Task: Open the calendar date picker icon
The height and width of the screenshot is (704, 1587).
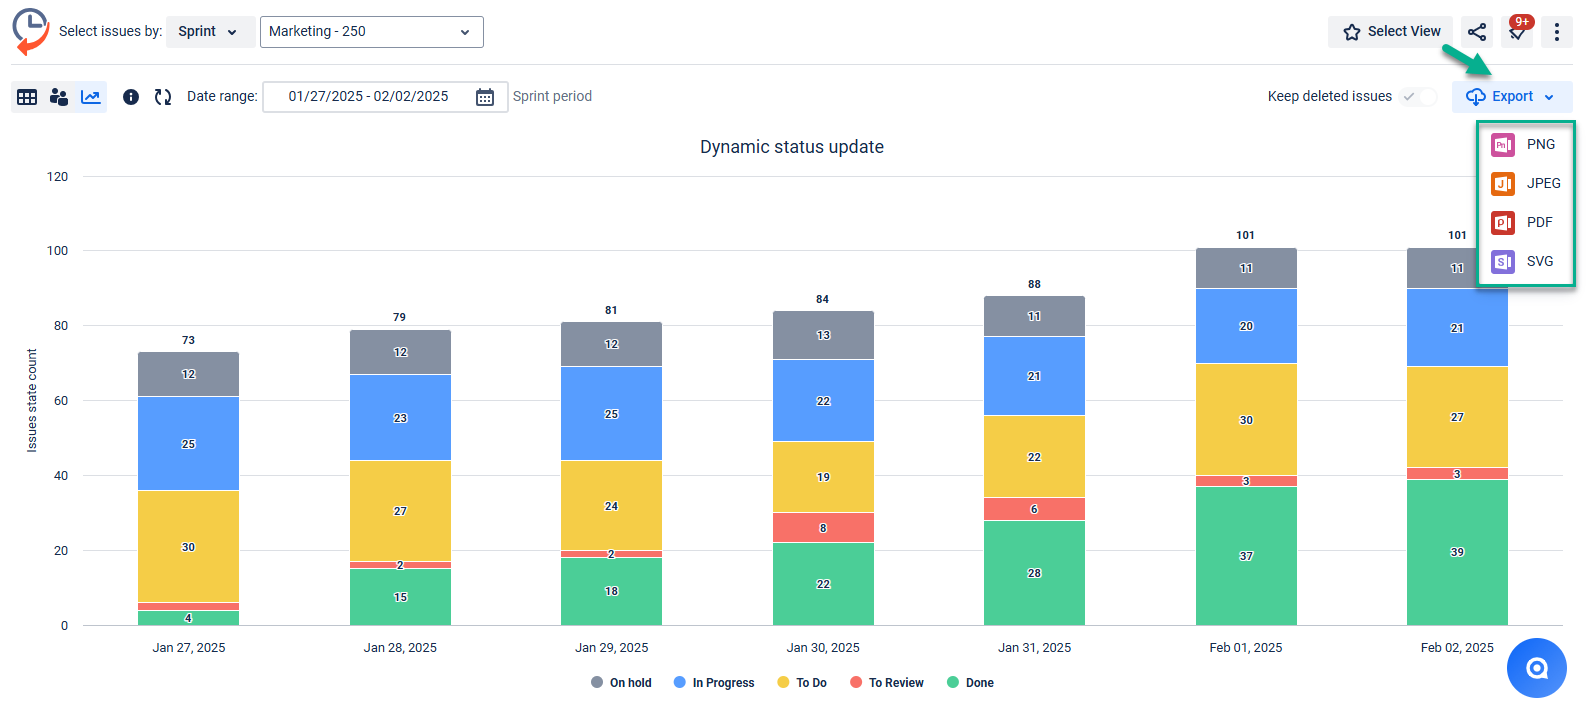Action: coord(485,97)
